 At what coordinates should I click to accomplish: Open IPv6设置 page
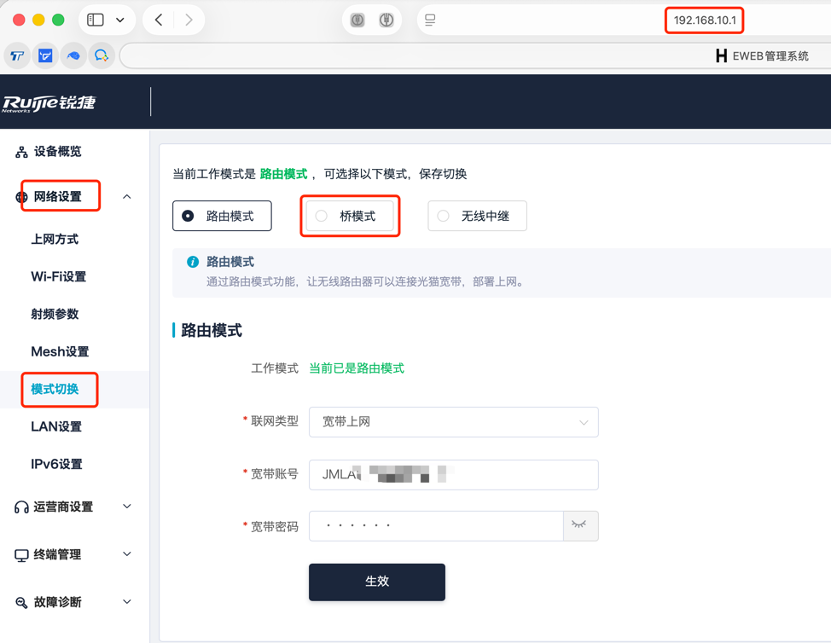tap(56, 464)
